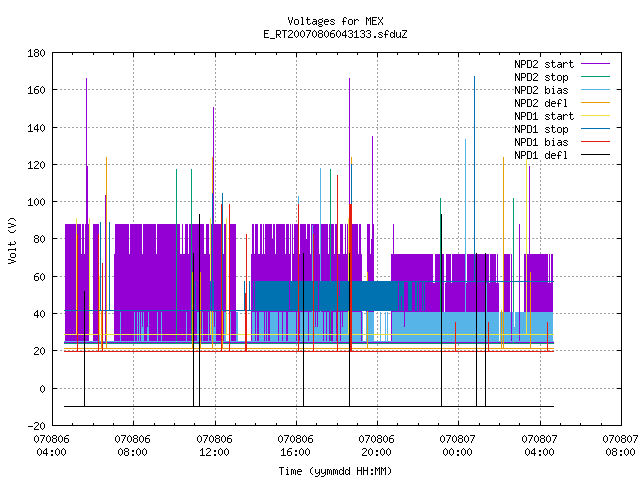The height and width of the screenshot is (480, 640).
Task: Click the x-axis tick 070806 08:00
Action: (133, 446)
